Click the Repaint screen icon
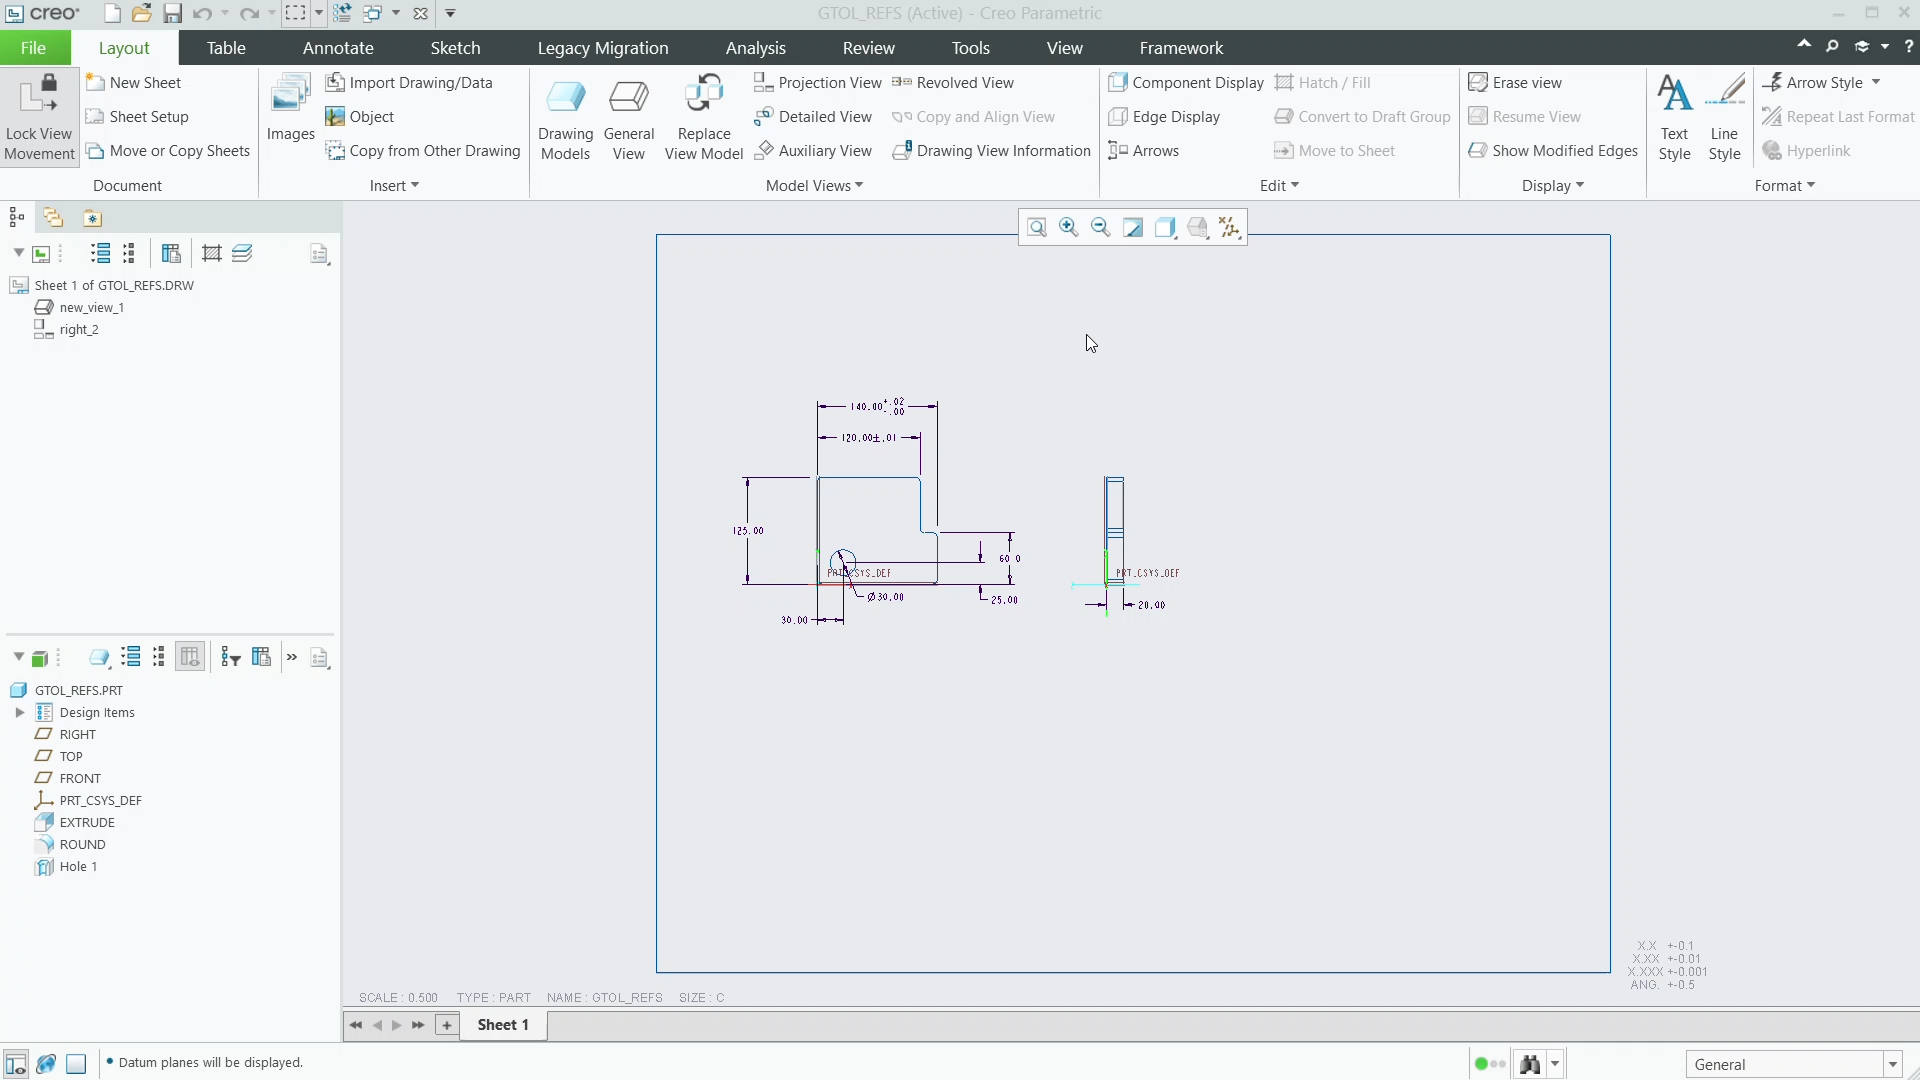 pyautogui.click(x=1133, y=228)
